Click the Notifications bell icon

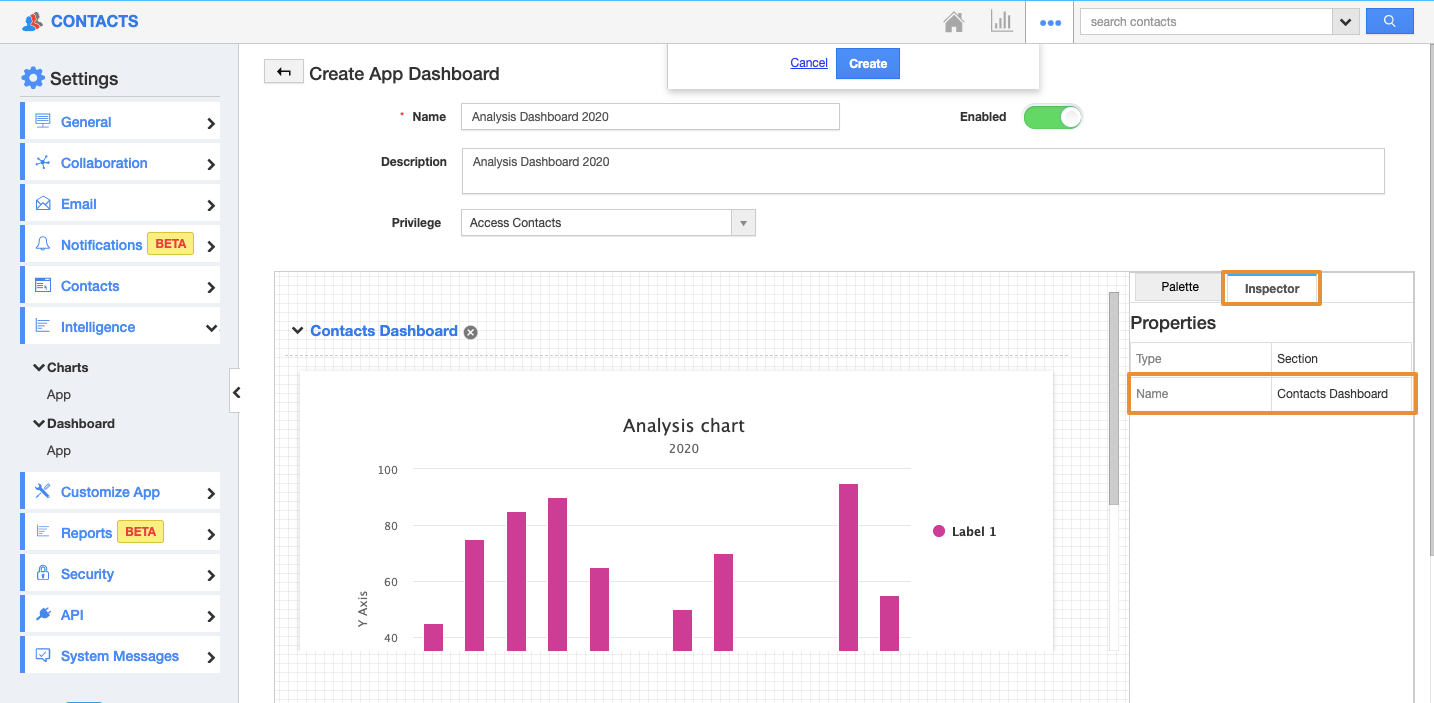pyautogui.click(x=43, y=244)
